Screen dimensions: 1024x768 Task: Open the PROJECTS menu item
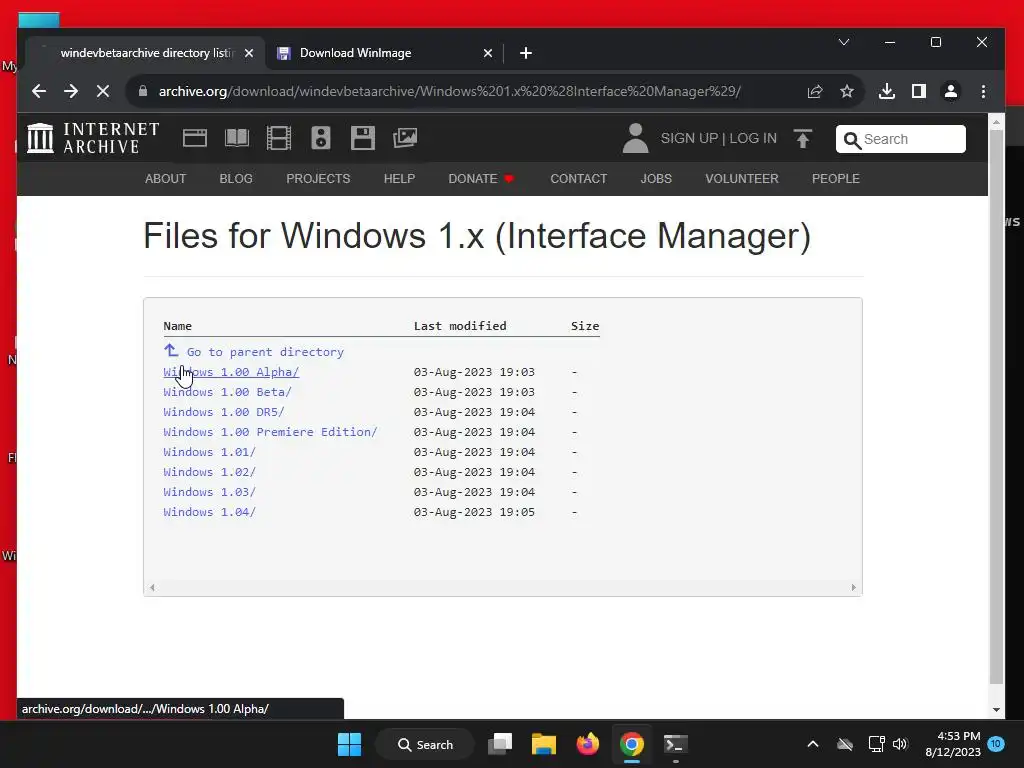click(318, 178)
